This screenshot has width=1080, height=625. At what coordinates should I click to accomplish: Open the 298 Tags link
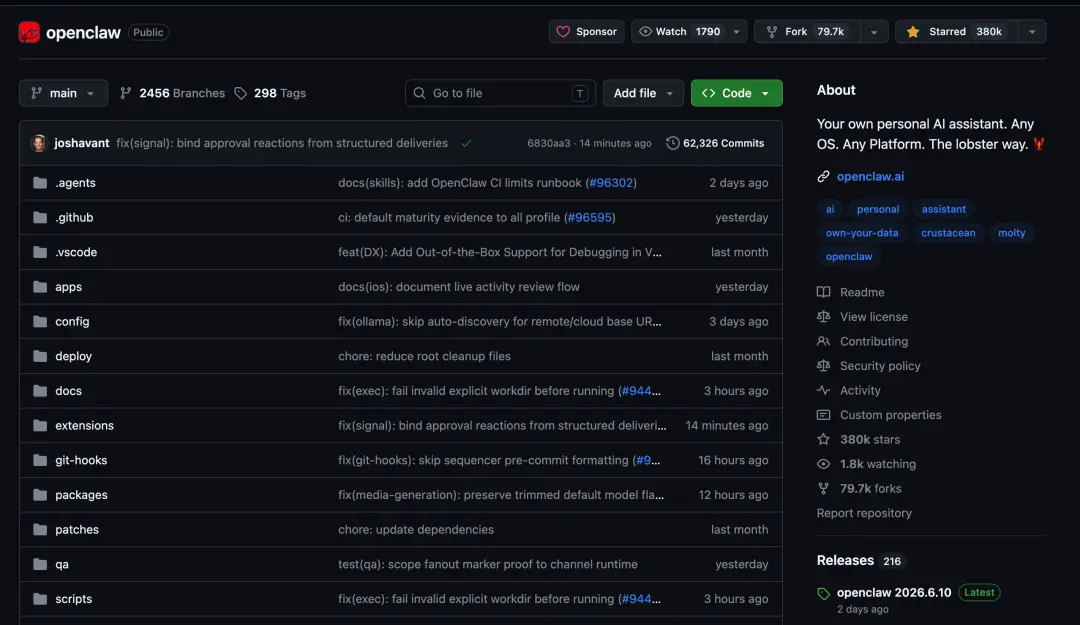click(271, 93)
